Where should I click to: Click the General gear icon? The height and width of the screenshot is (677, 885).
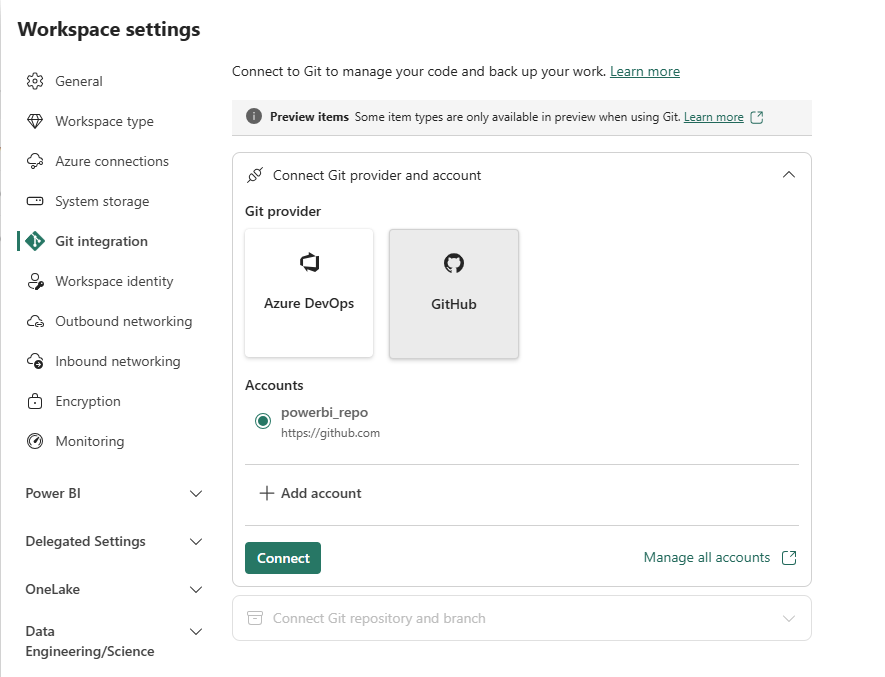(x=35, y=81)
